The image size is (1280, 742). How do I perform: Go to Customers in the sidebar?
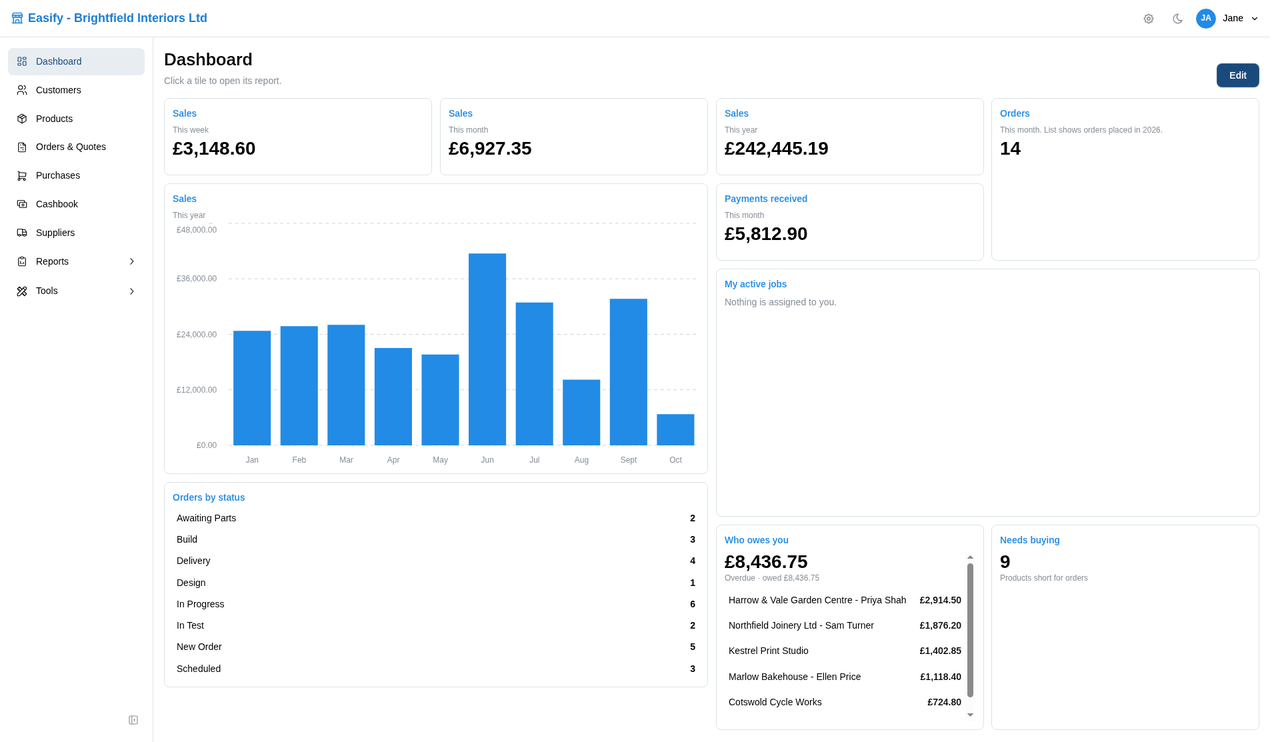click(x=76, y=90)
